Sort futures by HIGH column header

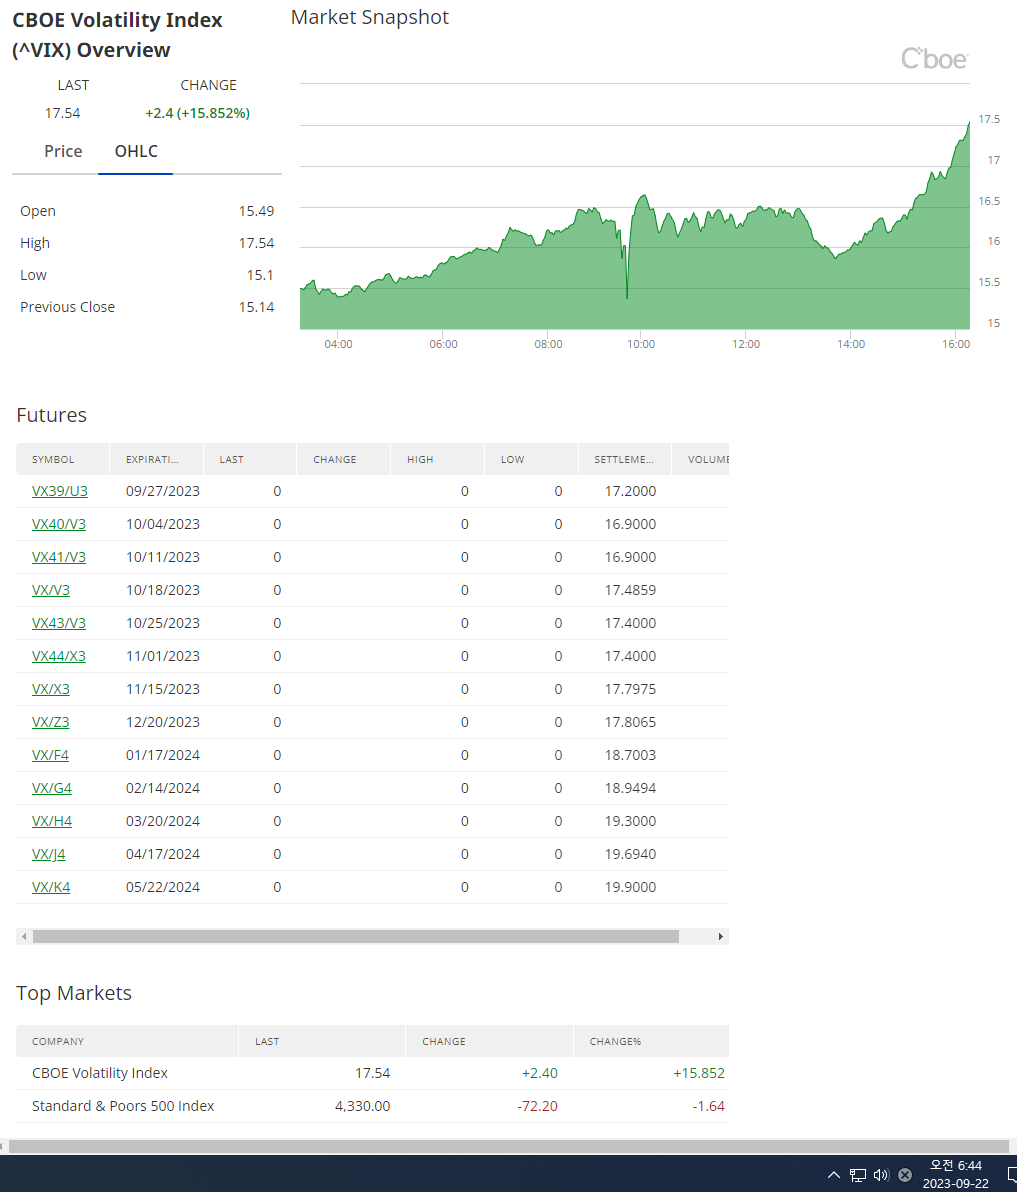(437, 459)
